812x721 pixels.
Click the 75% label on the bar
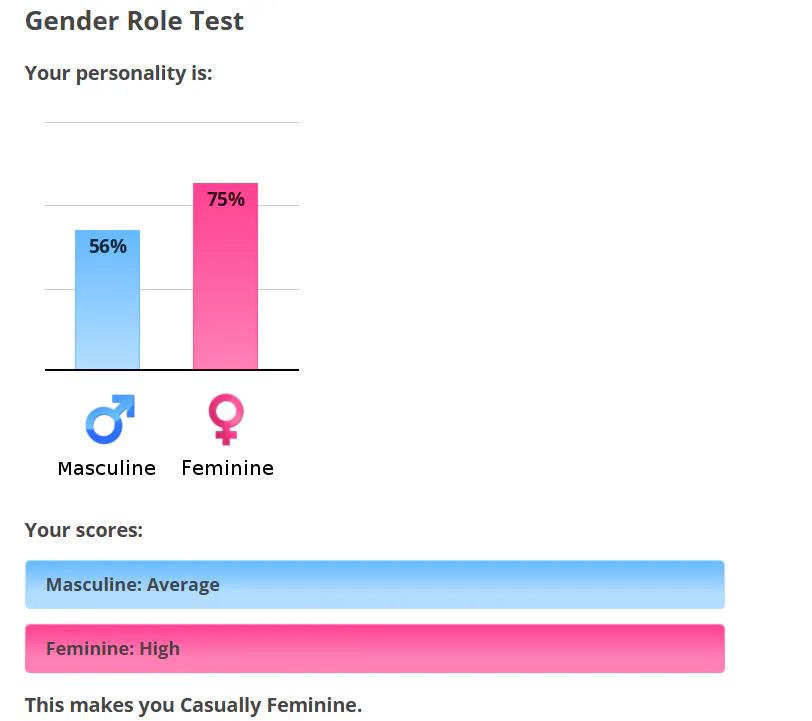(x=226, y=199)
